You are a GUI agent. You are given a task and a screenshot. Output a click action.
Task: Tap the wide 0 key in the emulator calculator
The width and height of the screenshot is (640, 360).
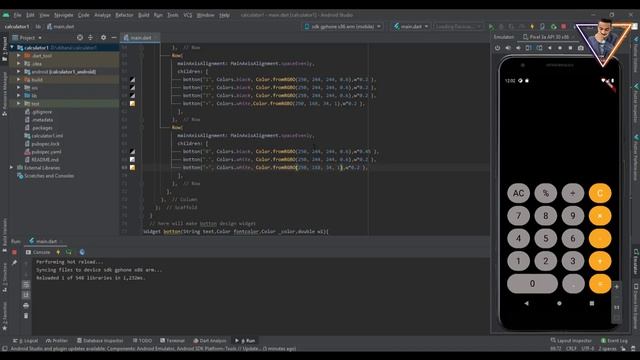pyautogui.click(x=532, y=283)
